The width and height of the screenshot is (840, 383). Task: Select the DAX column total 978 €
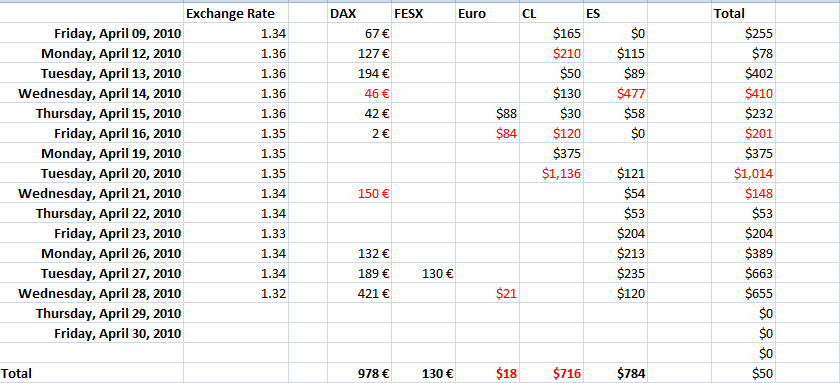coord(358,373)
